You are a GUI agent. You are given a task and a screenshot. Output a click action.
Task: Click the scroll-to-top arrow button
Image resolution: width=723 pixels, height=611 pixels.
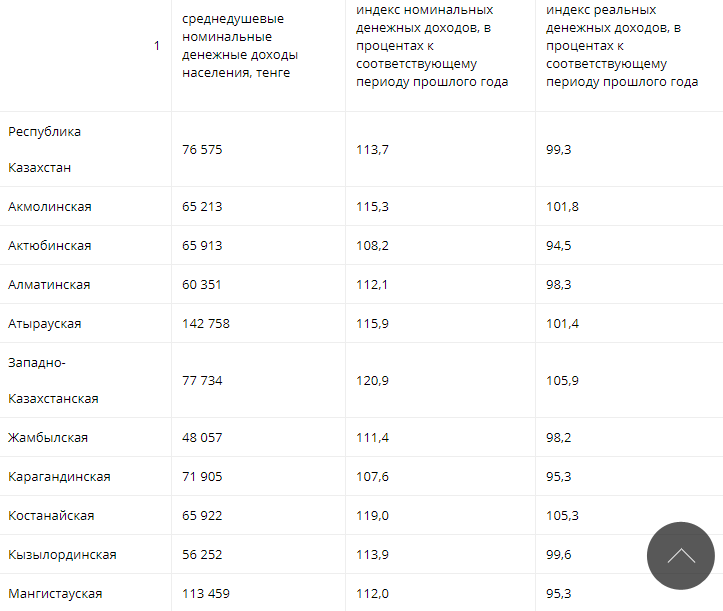point(681,556)
